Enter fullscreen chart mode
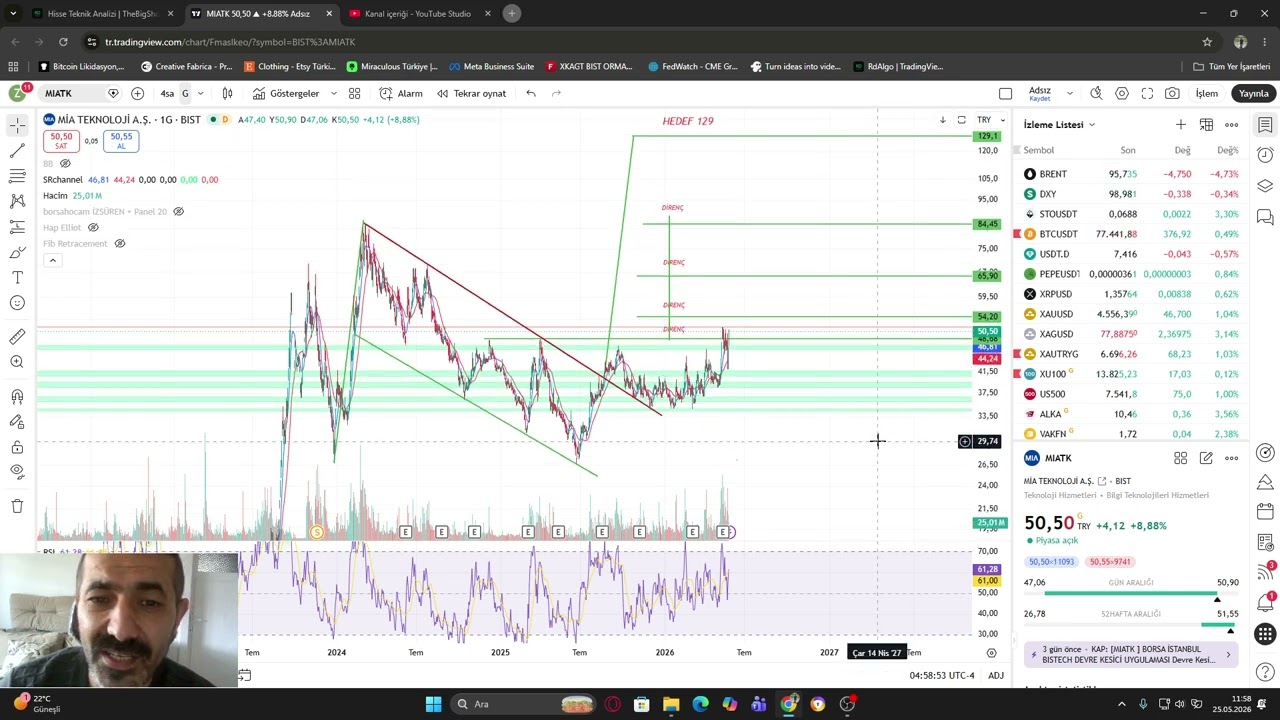Screen dimensions: 1280x720 (x=1147, y=93)
